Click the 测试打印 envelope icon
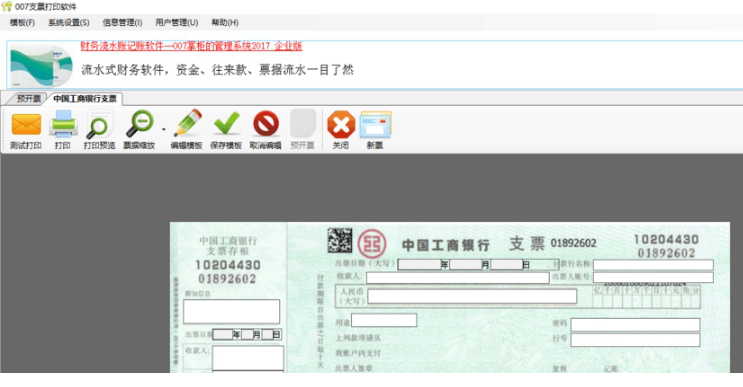 click(x=26, y=124)
